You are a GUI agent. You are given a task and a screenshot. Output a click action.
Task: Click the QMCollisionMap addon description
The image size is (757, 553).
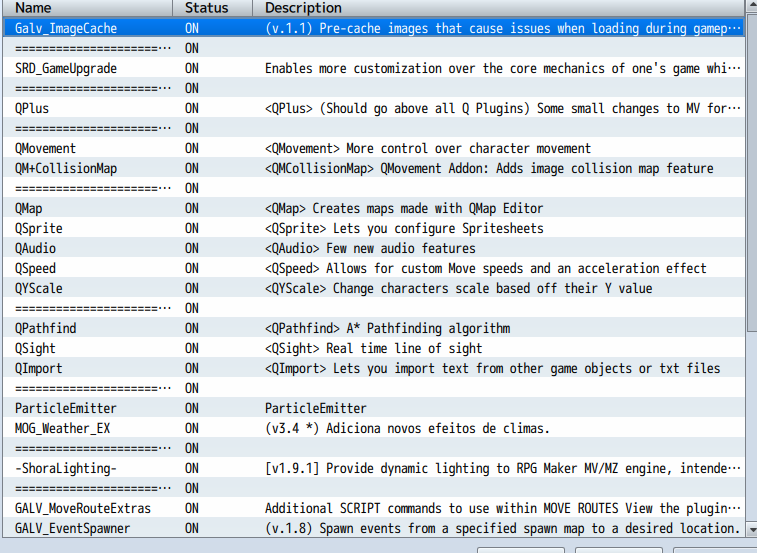[489, 169]
